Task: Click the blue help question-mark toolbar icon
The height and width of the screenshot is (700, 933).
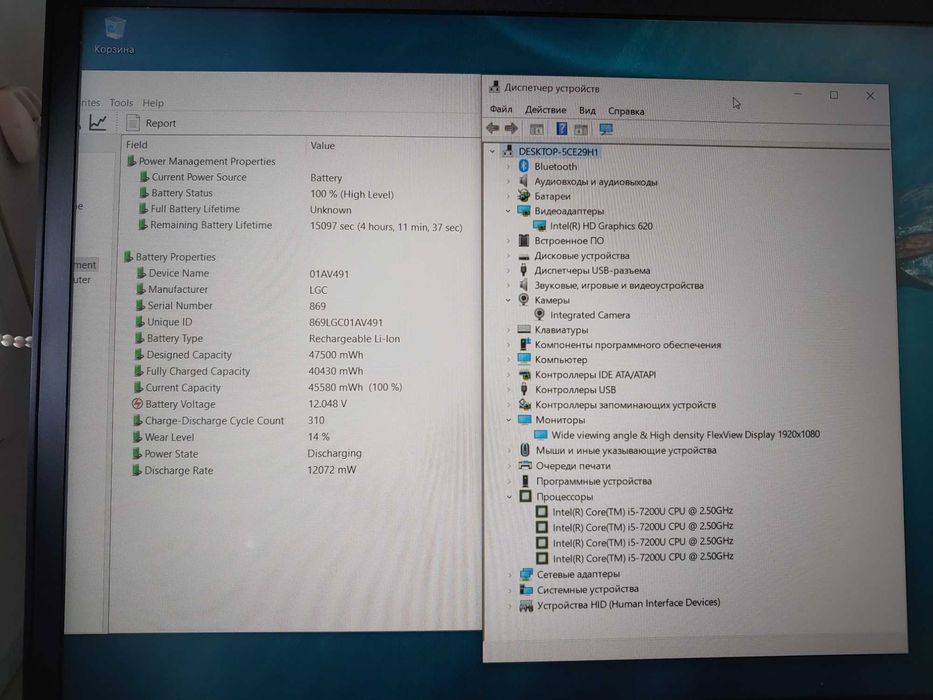Action: pos(561,129)
